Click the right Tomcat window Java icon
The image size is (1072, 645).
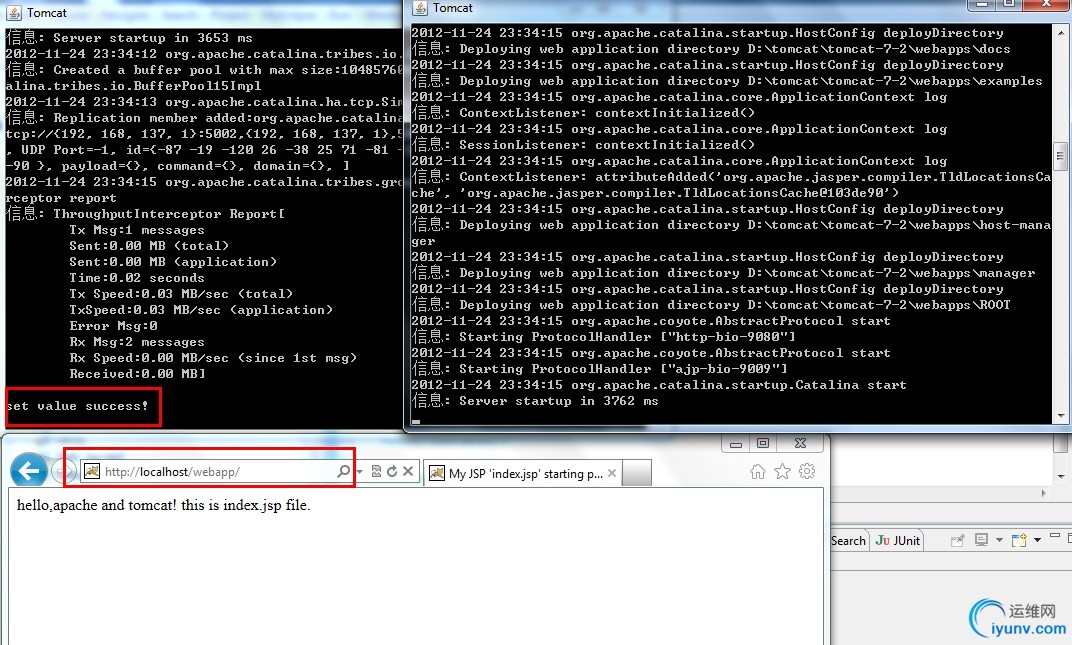click(x=420, y=8)
